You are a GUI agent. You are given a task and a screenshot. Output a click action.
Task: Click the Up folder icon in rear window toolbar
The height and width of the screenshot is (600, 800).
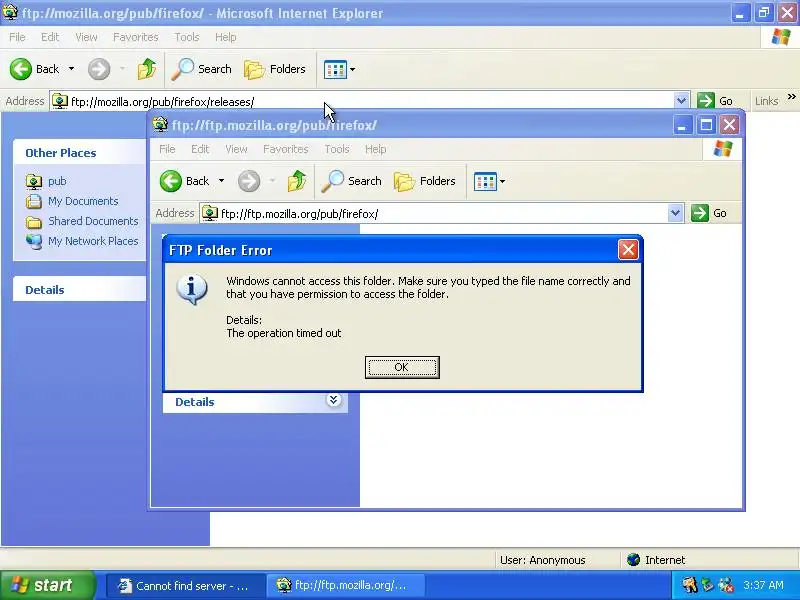147,69
